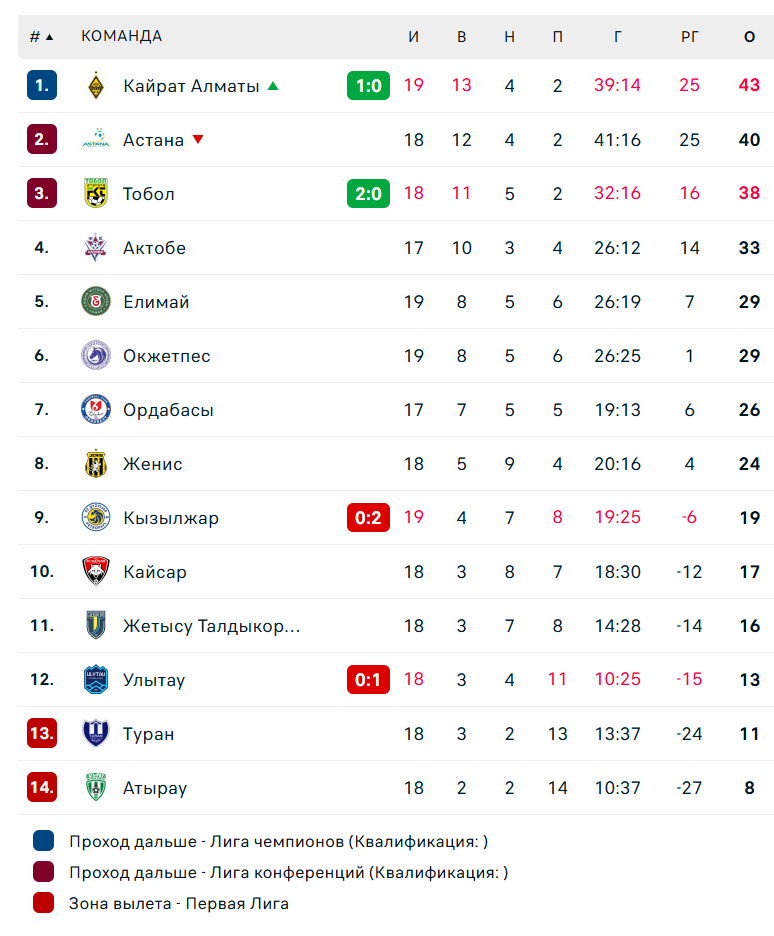Open the Ордабасы team link
774x936 pixels.
[x=168, y=410]
